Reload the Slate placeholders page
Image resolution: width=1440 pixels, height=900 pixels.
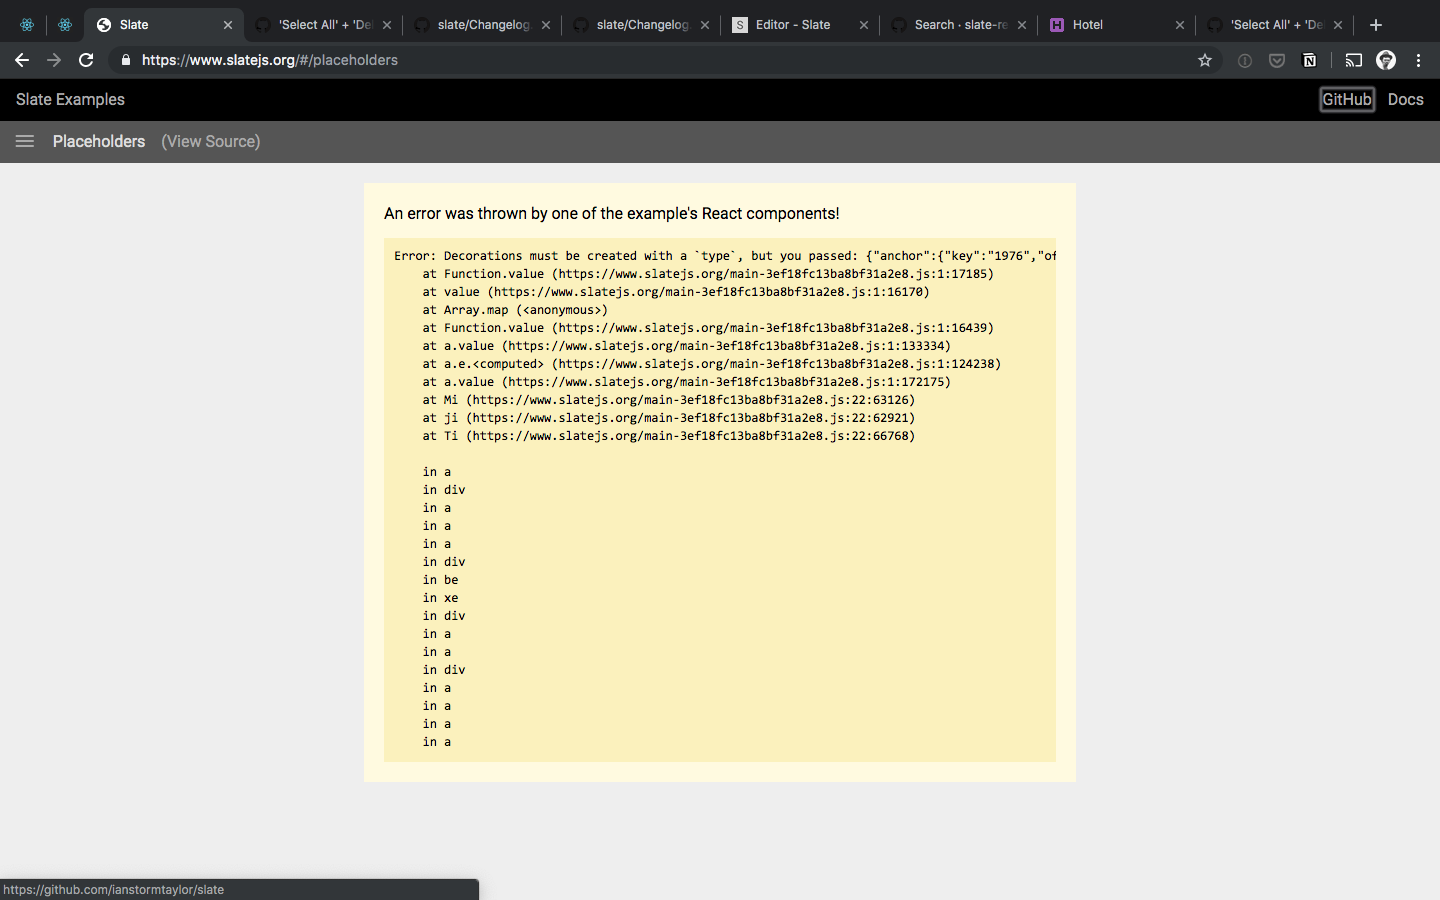click(x=86, y=60)
